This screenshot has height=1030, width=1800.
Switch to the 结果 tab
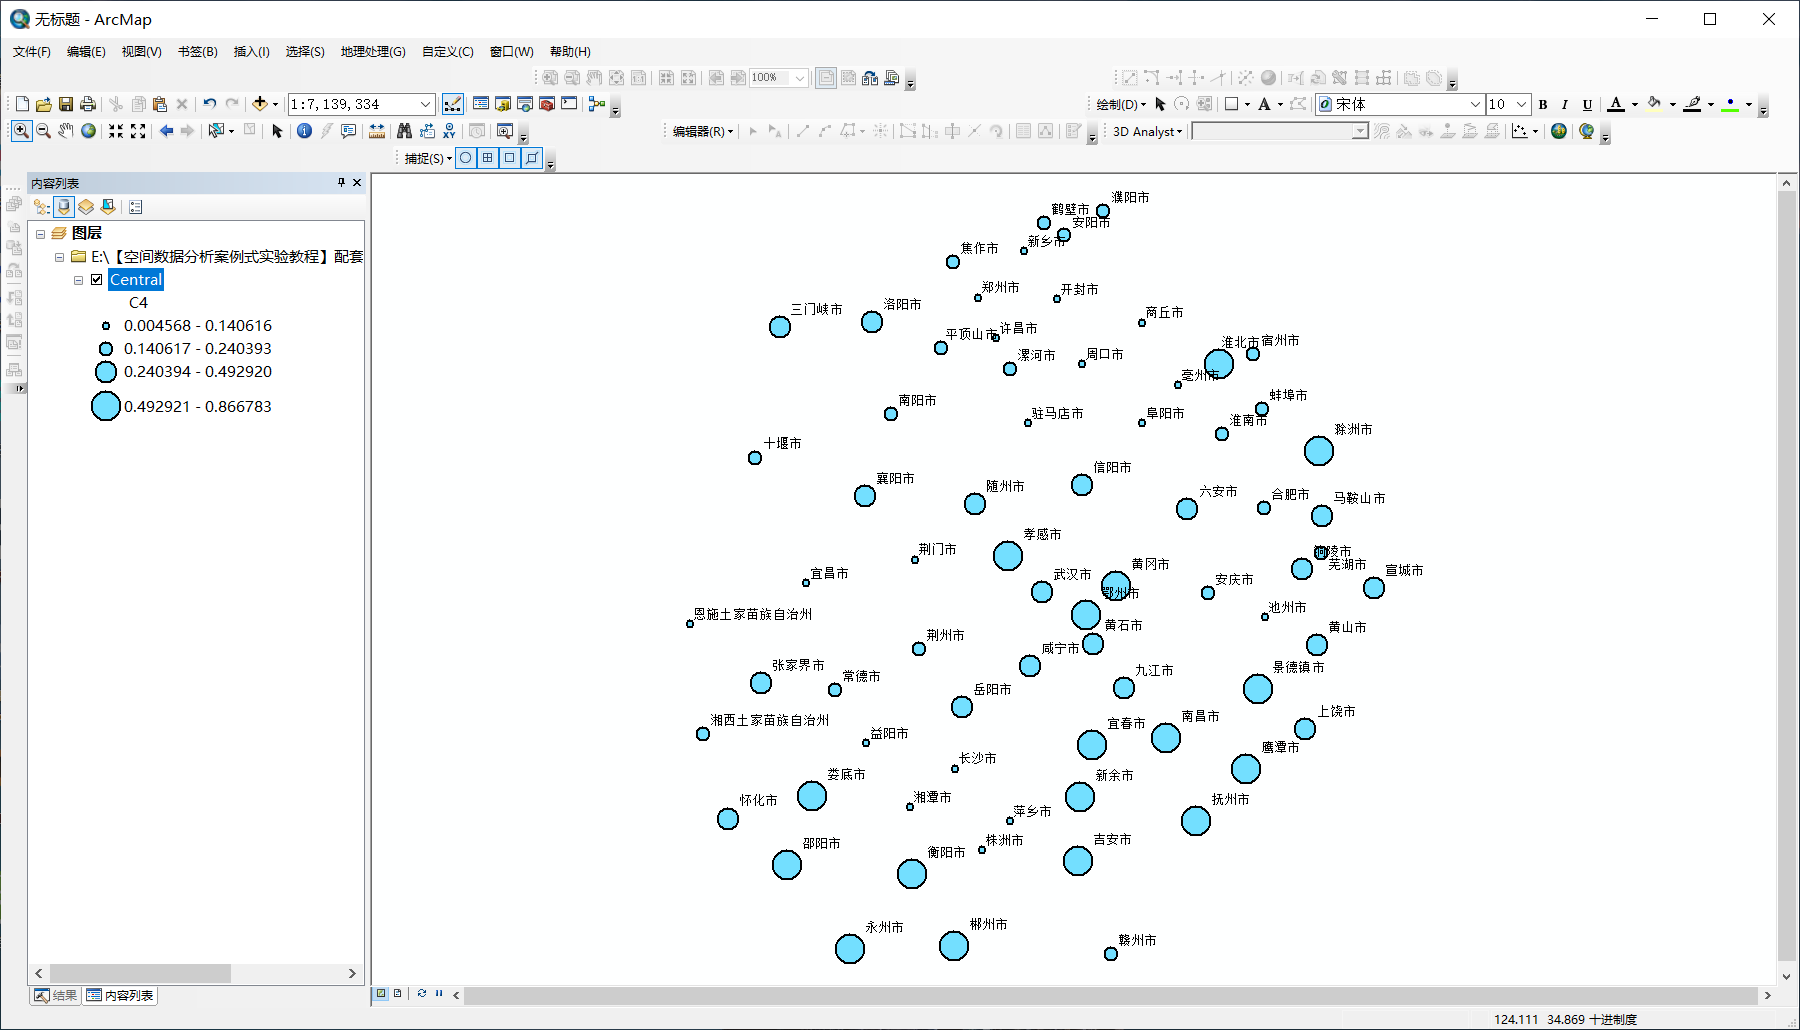(56, 995)
